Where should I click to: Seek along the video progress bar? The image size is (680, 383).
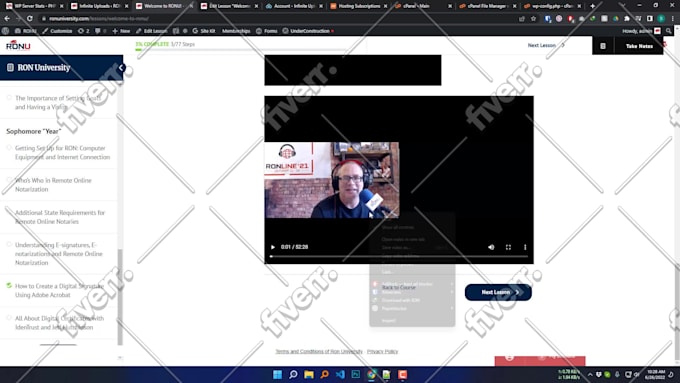(x=399, y=256)
